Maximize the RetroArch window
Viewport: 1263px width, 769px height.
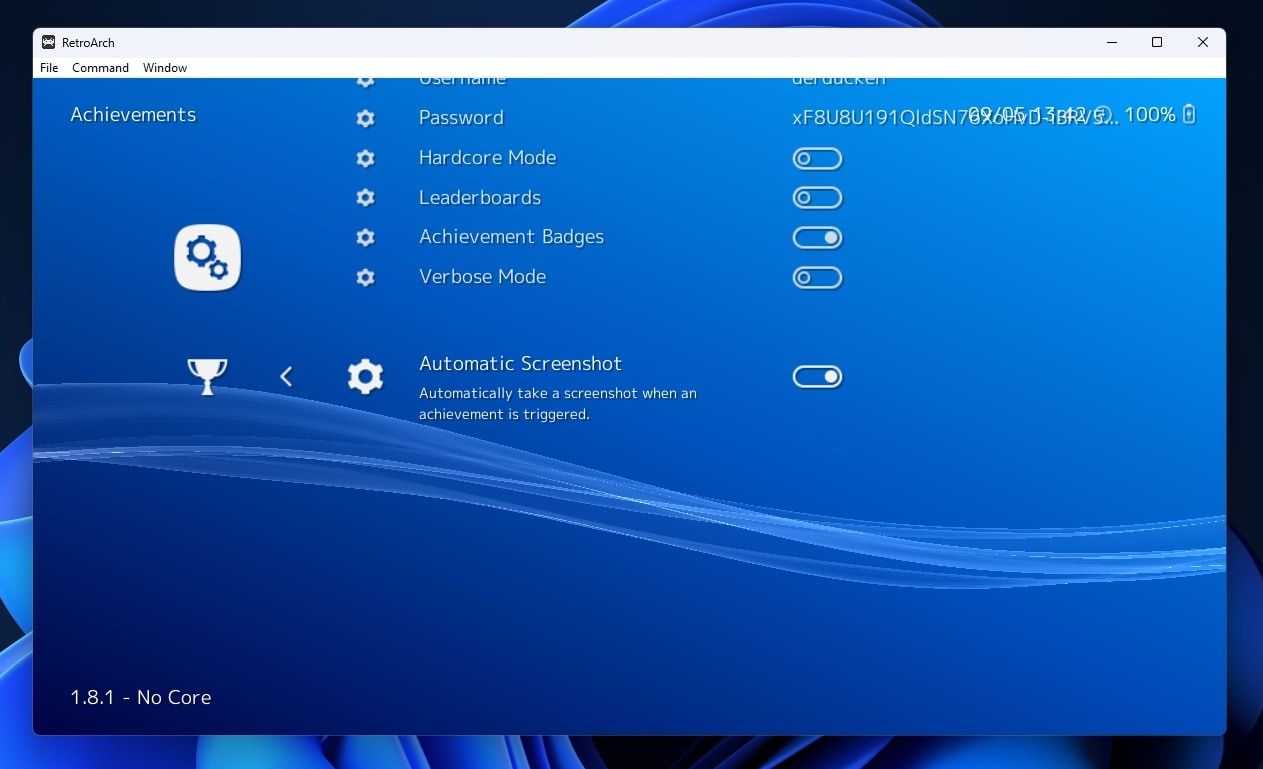[1157, 42]
